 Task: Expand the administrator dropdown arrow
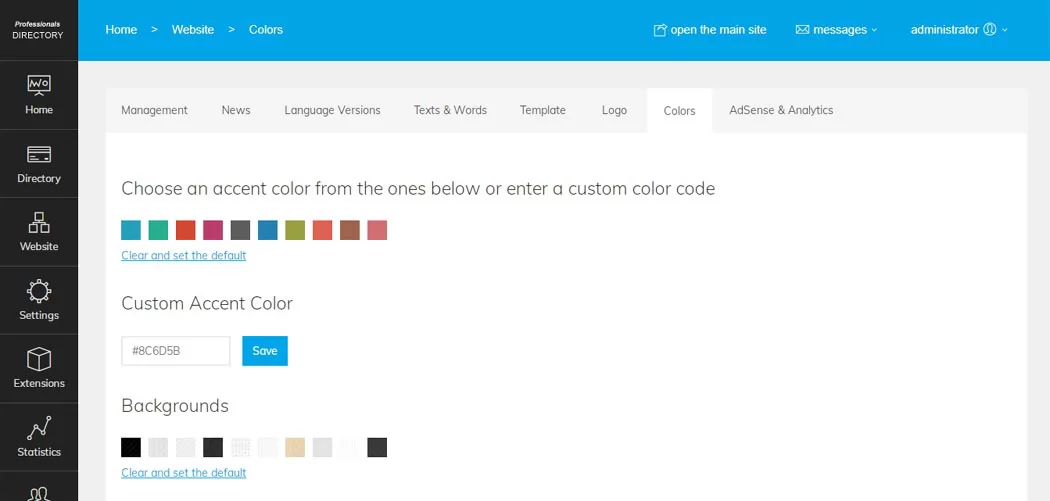click(x=1004, y=30)
